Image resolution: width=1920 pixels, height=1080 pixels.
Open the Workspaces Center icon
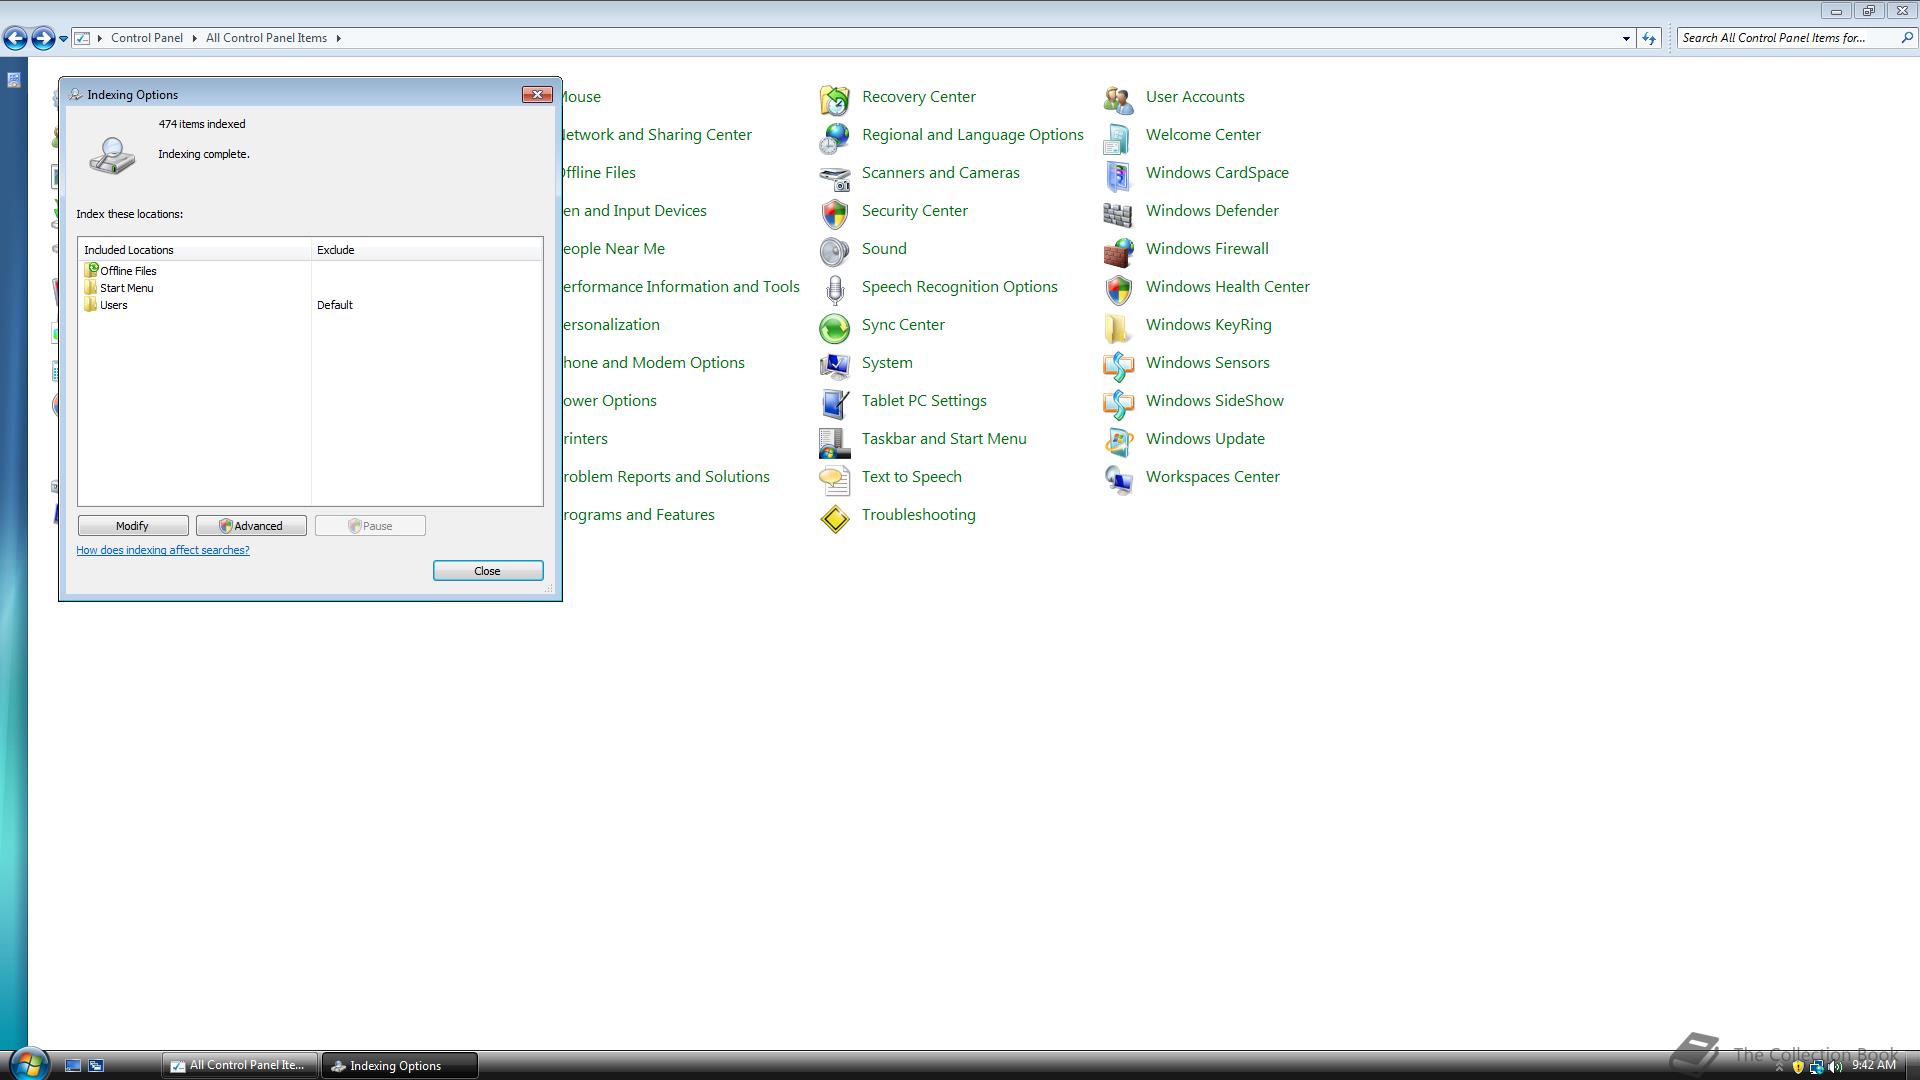tap(1118, 479)
